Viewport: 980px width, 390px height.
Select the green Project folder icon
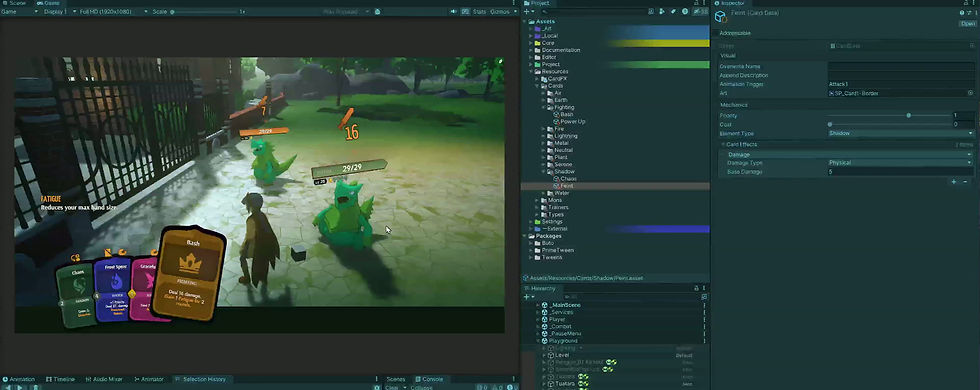[x=538, y=64]
